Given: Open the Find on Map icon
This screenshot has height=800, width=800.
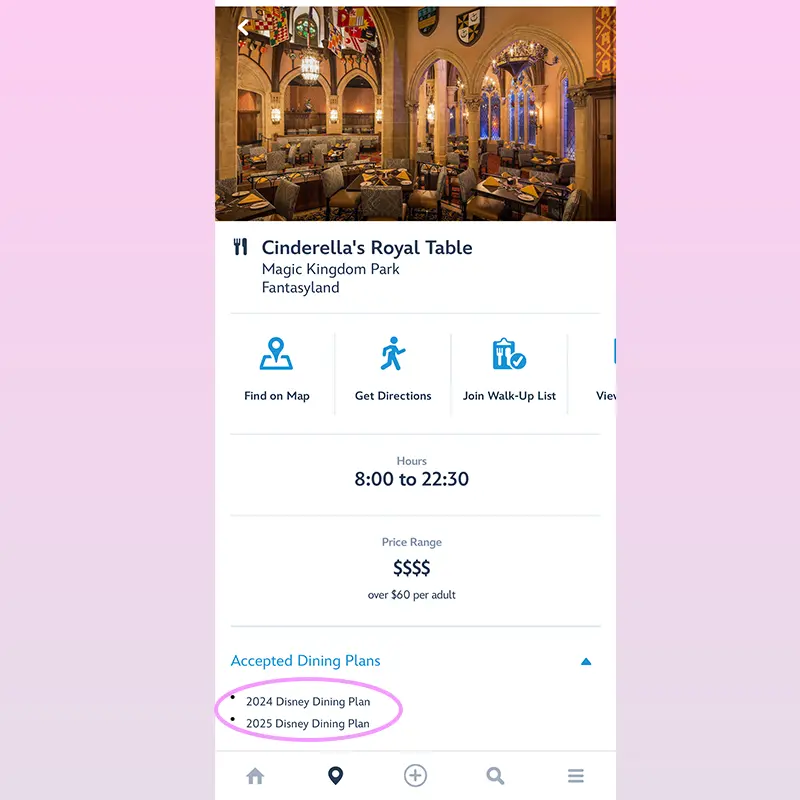Looking at the screenshot, I should point(276,353).
